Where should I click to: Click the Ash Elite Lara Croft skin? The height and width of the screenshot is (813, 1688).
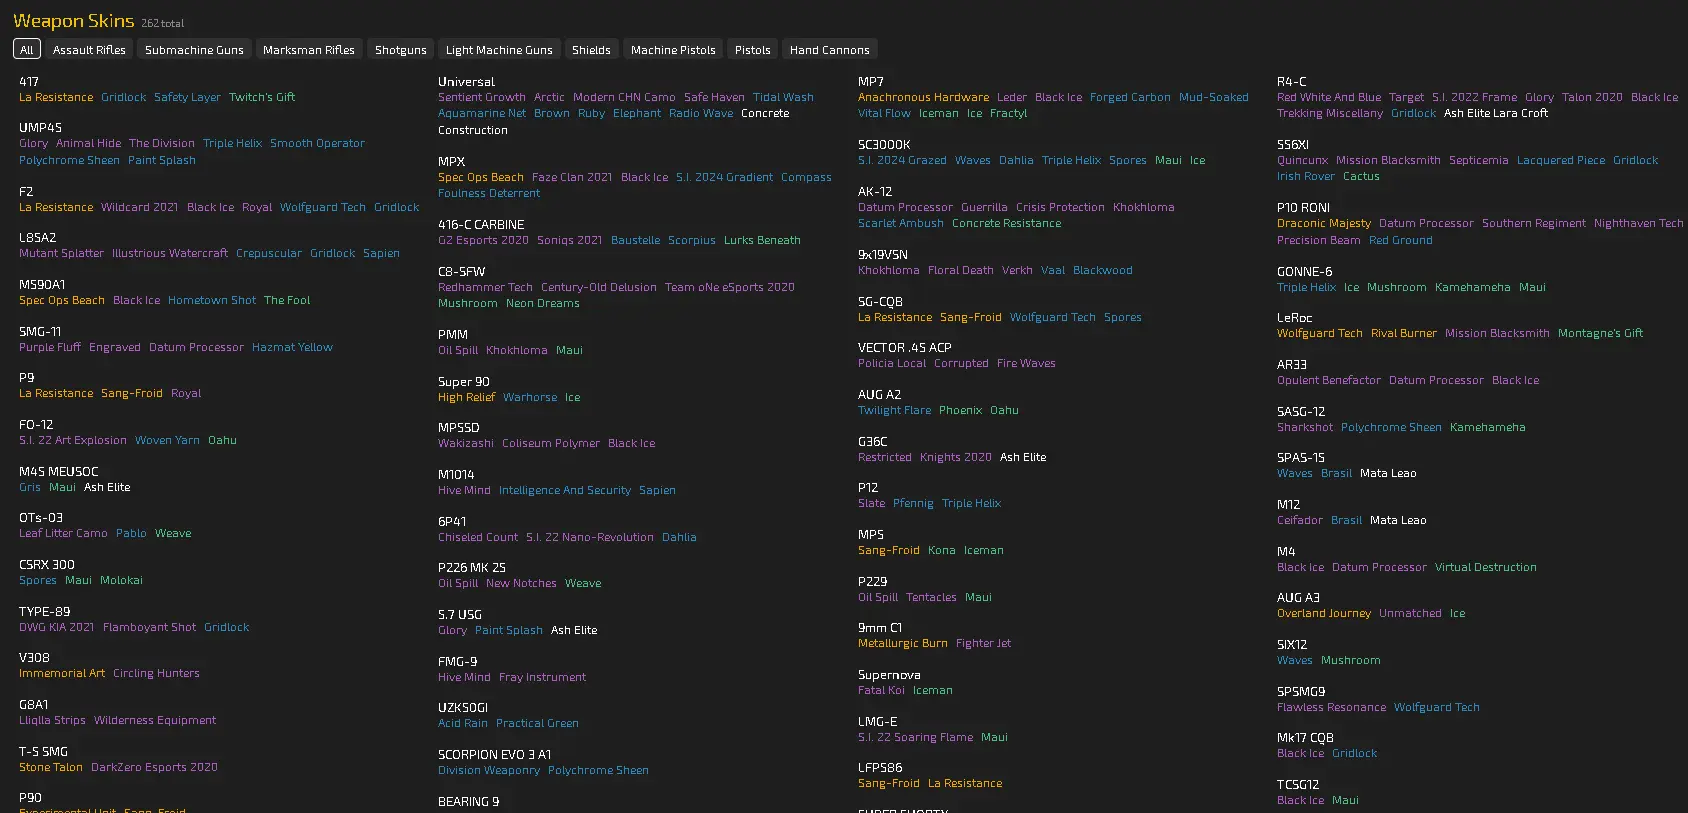1496,113
